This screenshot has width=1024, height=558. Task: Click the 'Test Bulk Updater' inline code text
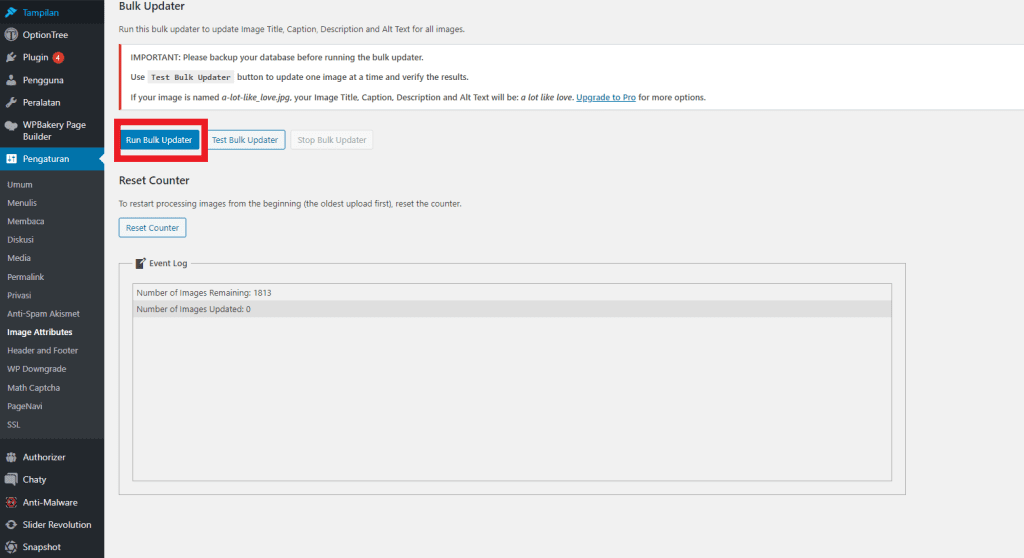coord(191,77)
